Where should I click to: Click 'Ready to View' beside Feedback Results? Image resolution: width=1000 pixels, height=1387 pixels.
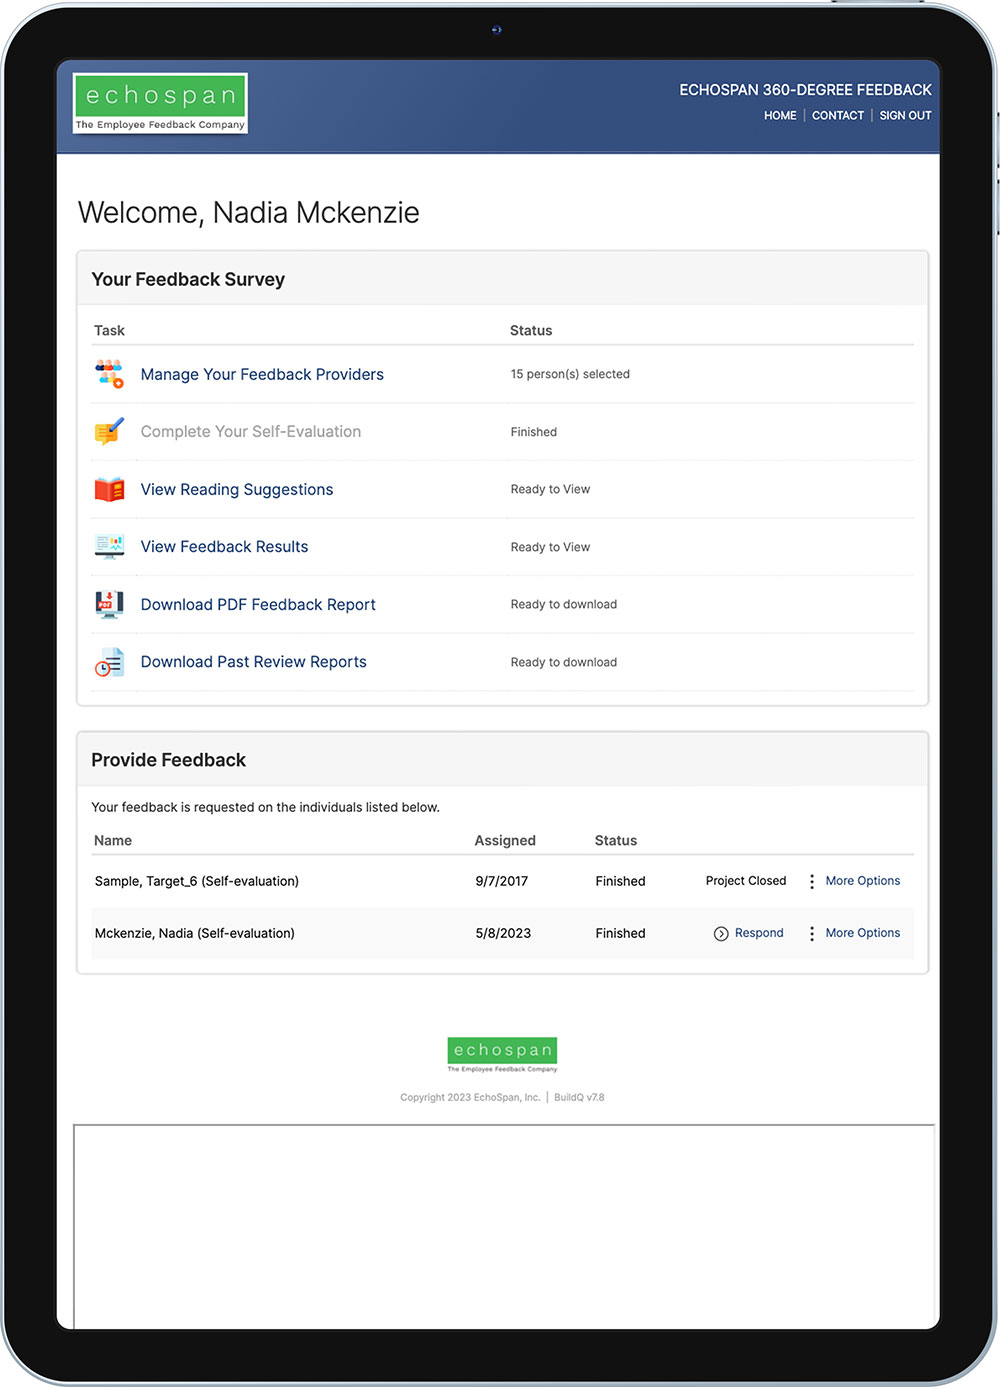pyautogui.click(x=550, y=547)
